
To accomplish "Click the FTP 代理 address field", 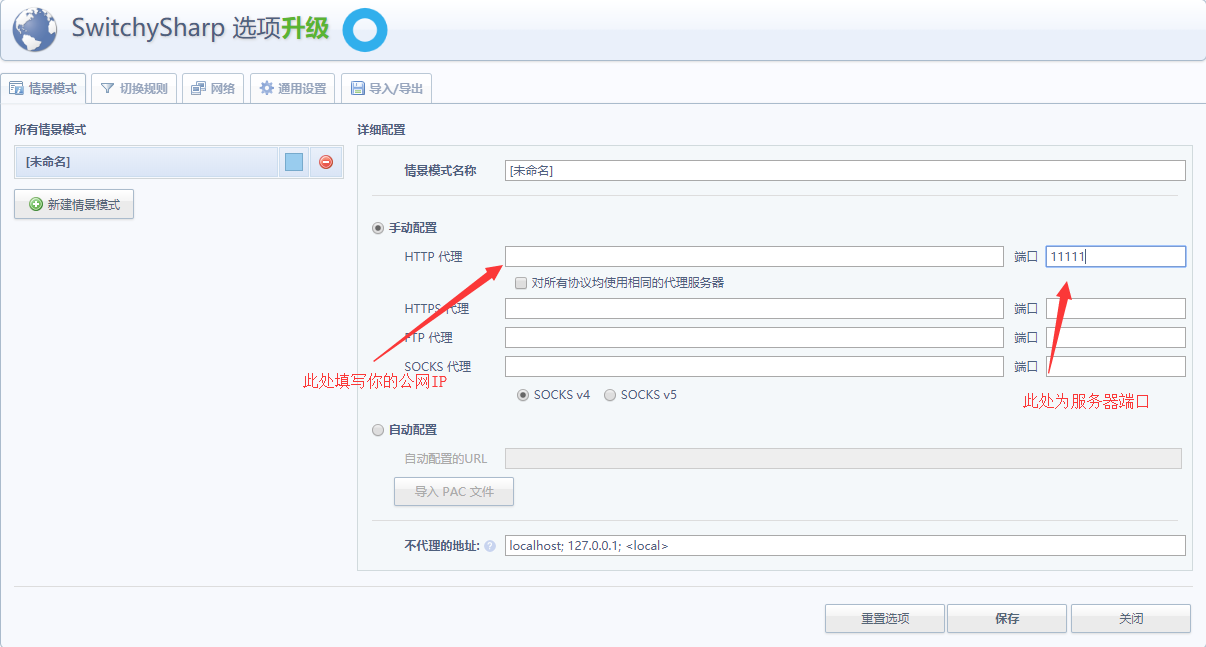I will click(x=754, y=337).
